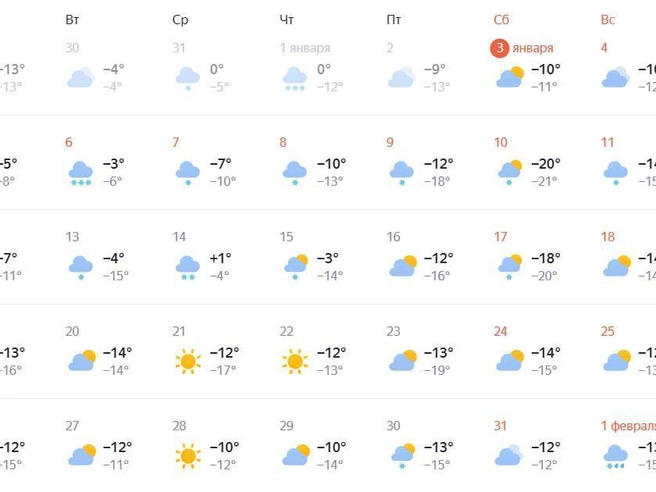Select date 24 in the calendar
Viewport: 656px width, 492px height.
click(500, 331)
